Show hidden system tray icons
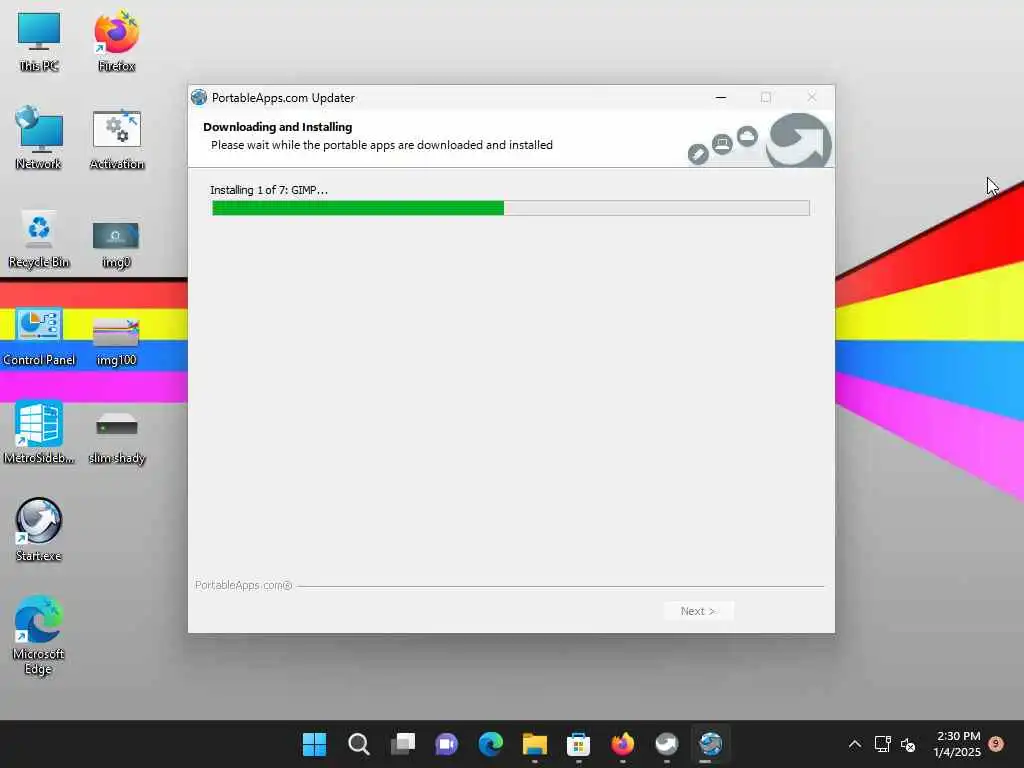The image size is (1024, 768). click(x=855, y=744)
